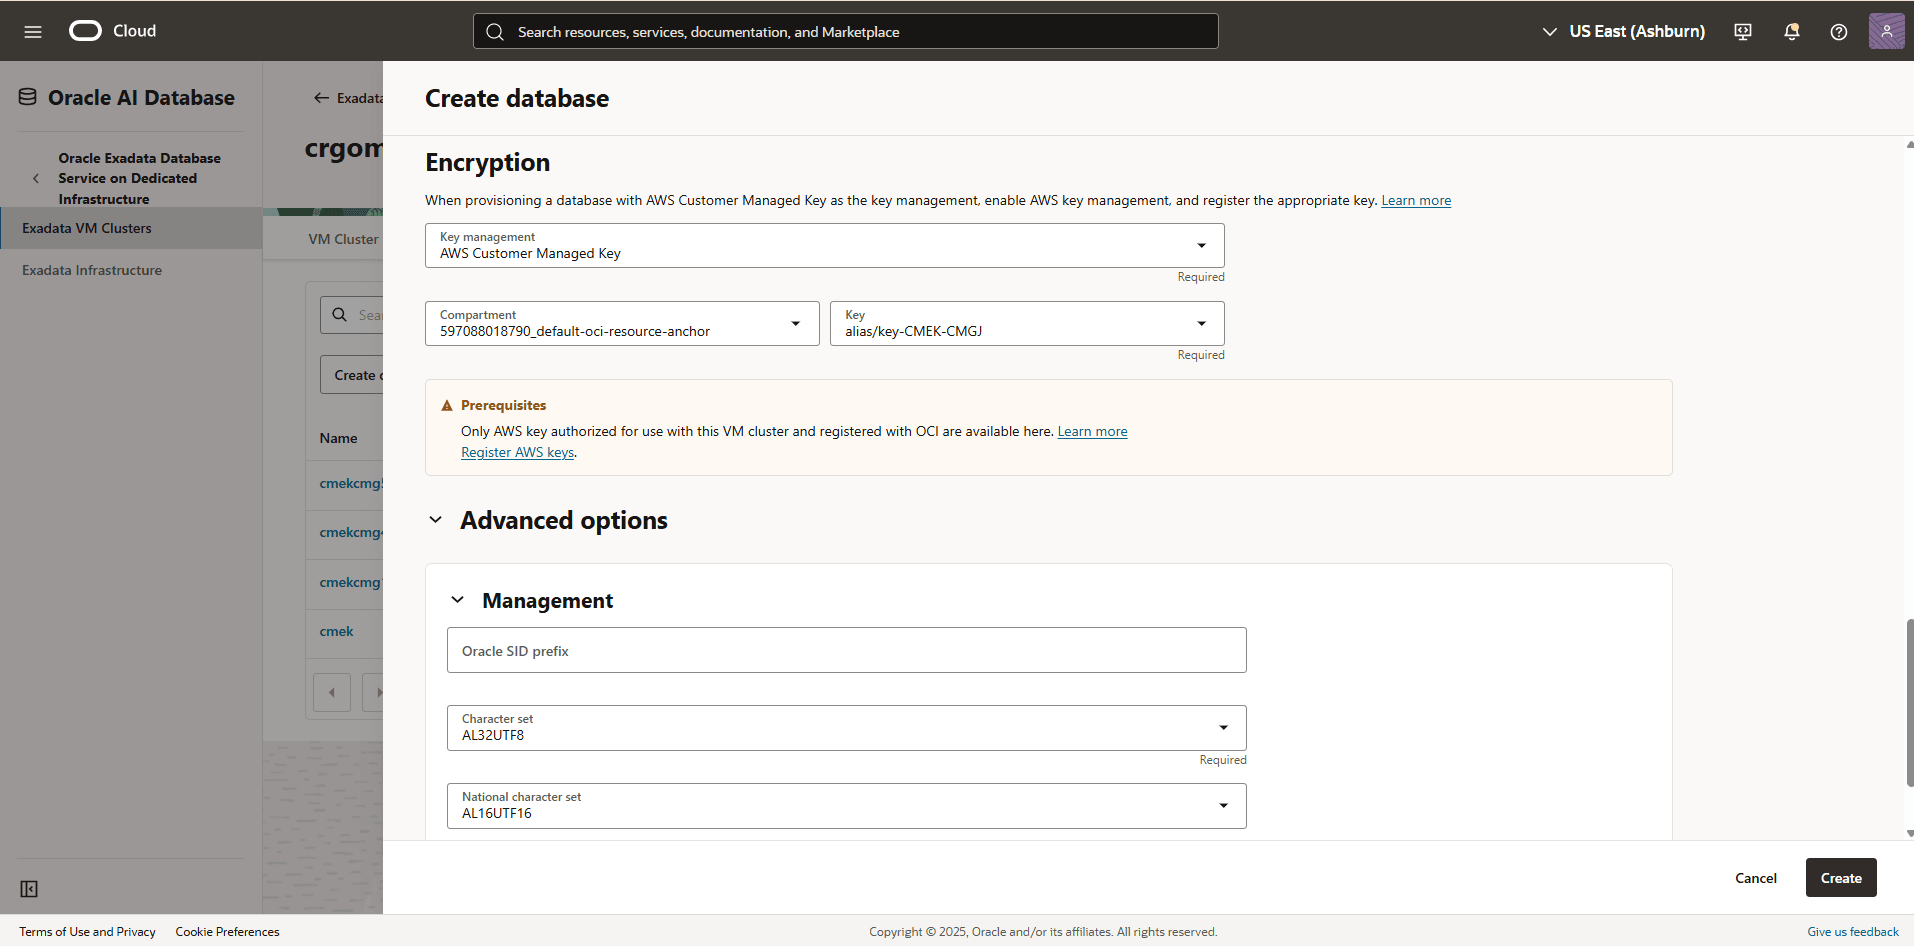Collapse the Management section
The height and width of the screenshot is (946, 1914).
pos(458,599)
